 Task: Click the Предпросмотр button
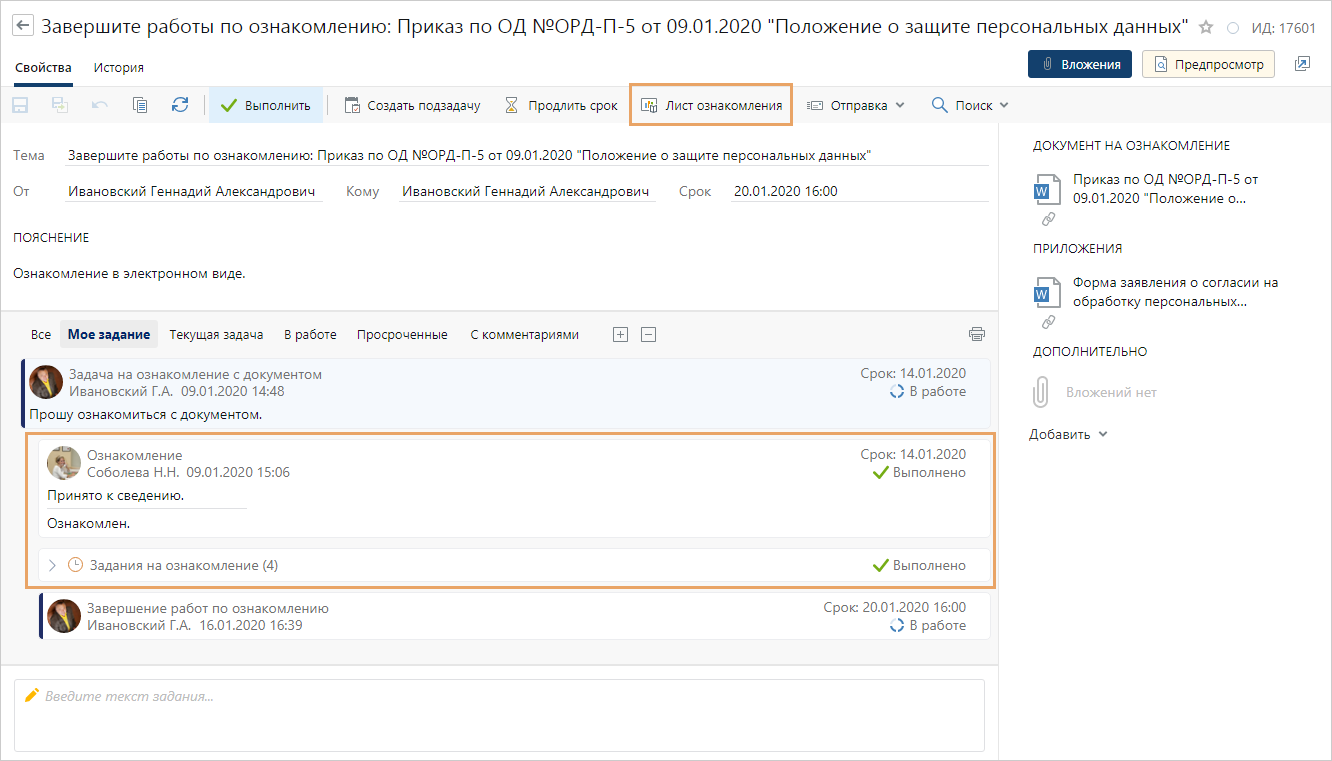pos(1208,64)
